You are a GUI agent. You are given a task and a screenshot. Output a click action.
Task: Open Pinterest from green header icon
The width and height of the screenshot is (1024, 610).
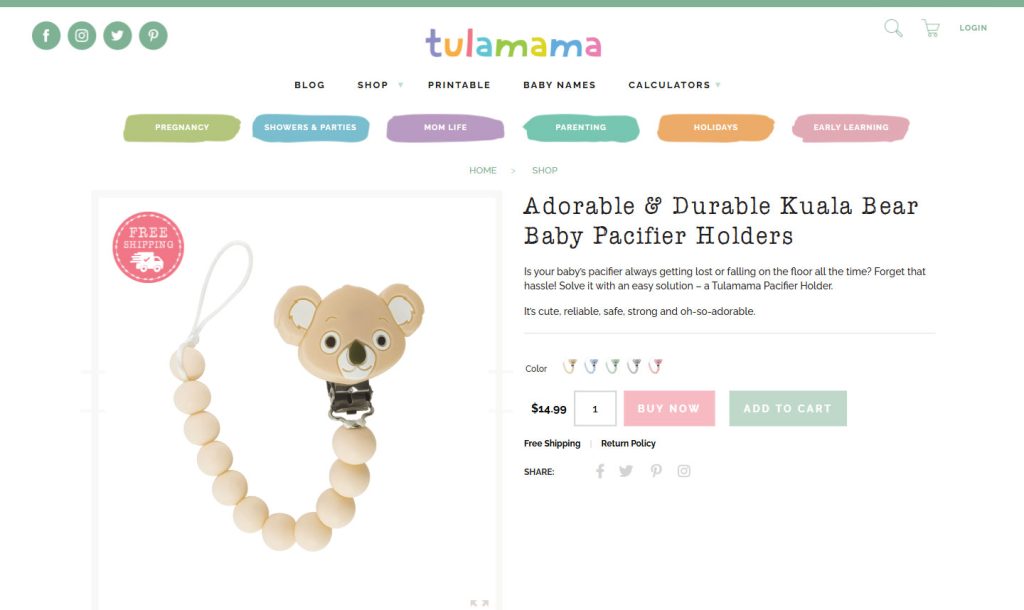(153, 35)
